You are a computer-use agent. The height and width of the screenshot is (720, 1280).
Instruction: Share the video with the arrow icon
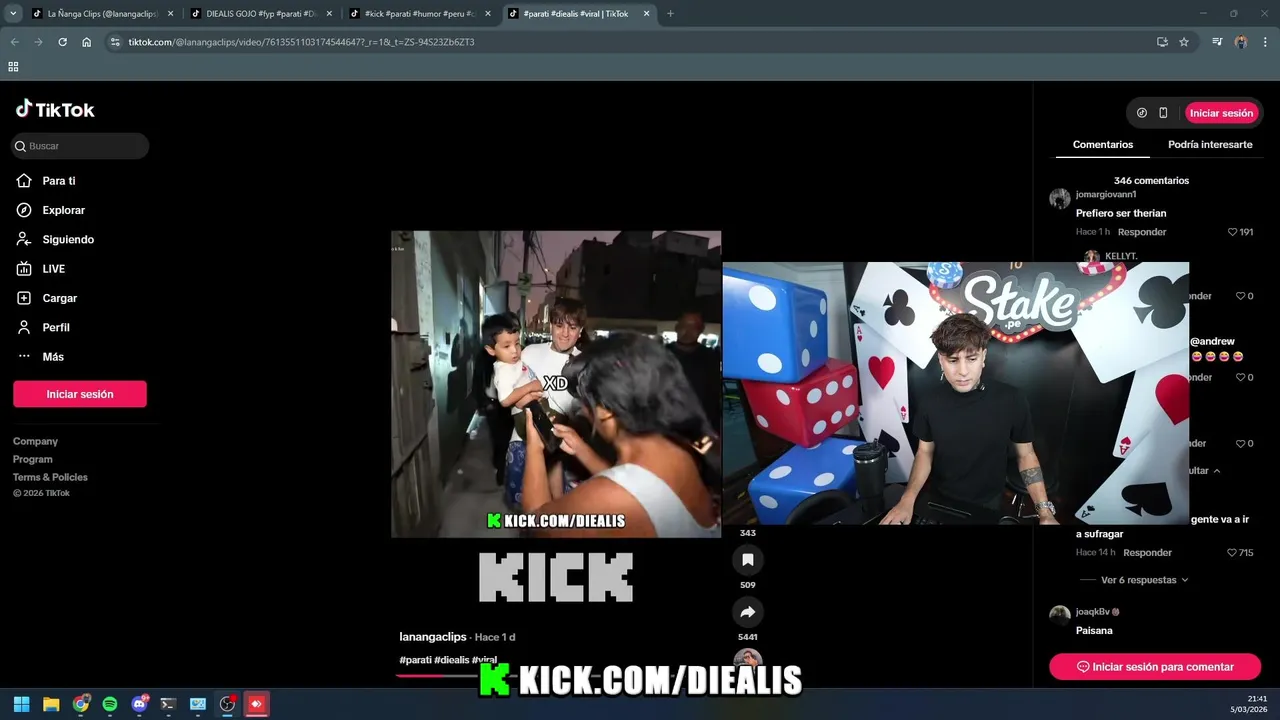(747, 612)
